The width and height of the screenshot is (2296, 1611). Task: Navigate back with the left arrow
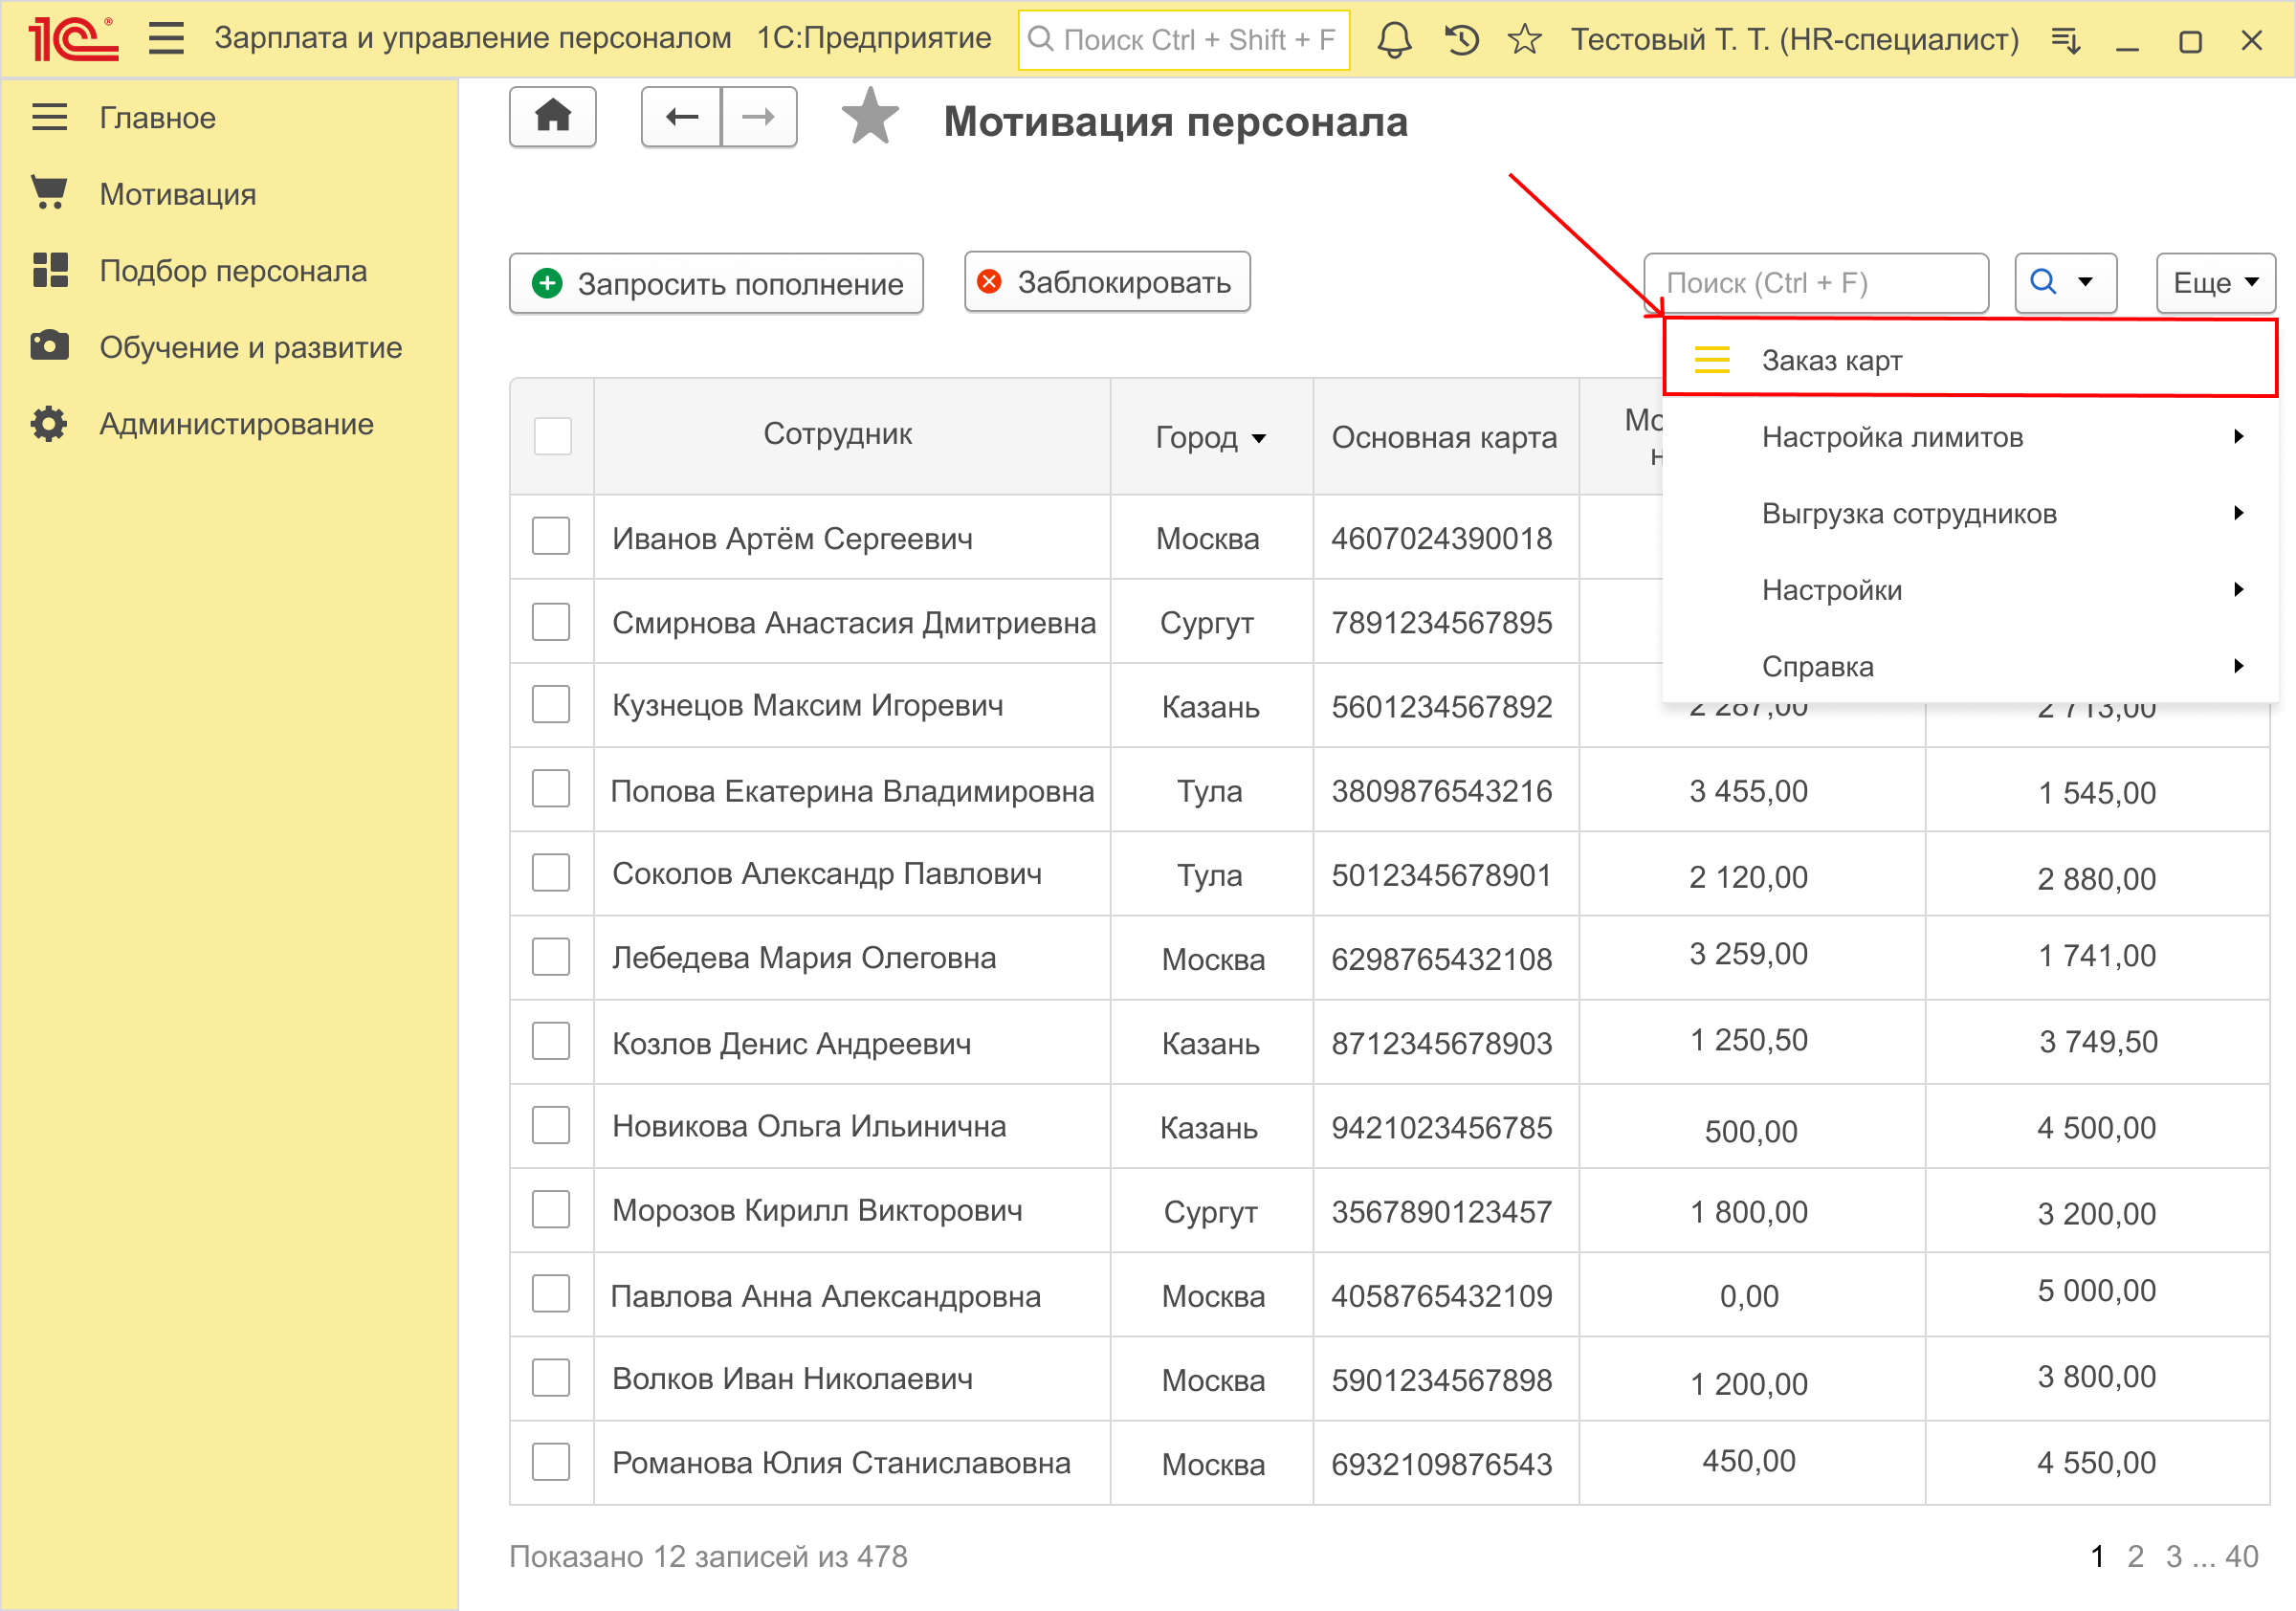click(681, 117)
